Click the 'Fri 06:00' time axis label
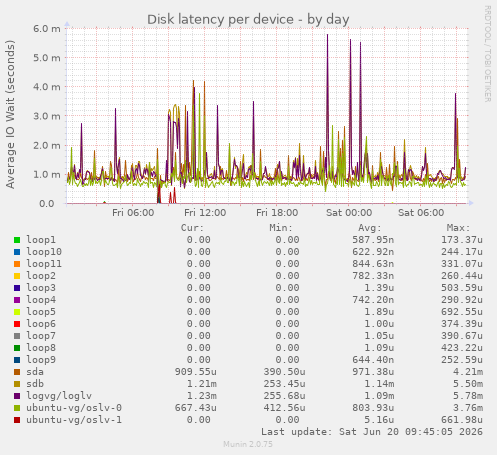This screenshot has height=455, width=497. 133,213
